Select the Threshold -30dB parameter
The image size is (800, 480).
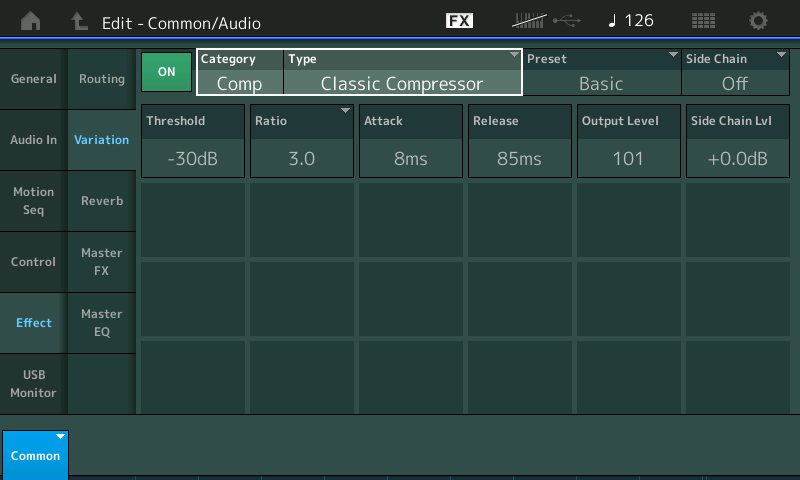(193, 141)
